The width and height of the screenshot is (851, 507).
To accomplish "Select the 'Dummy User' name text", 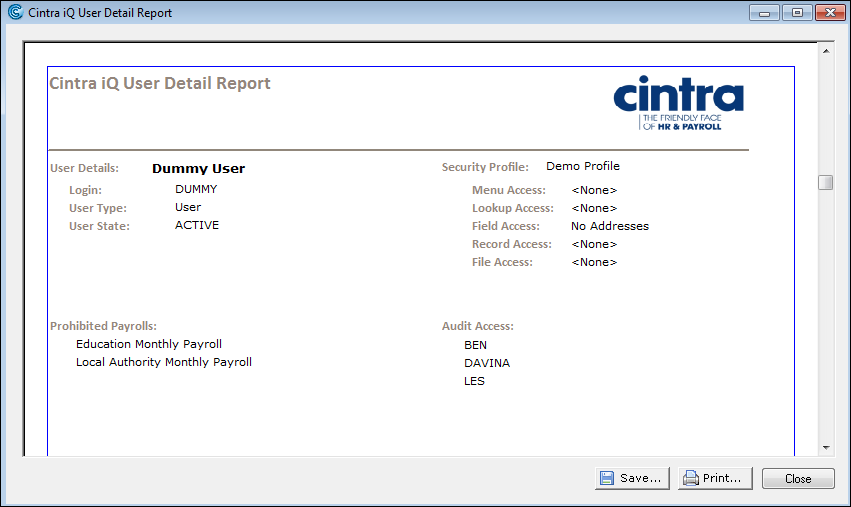I will click(199, 169).
